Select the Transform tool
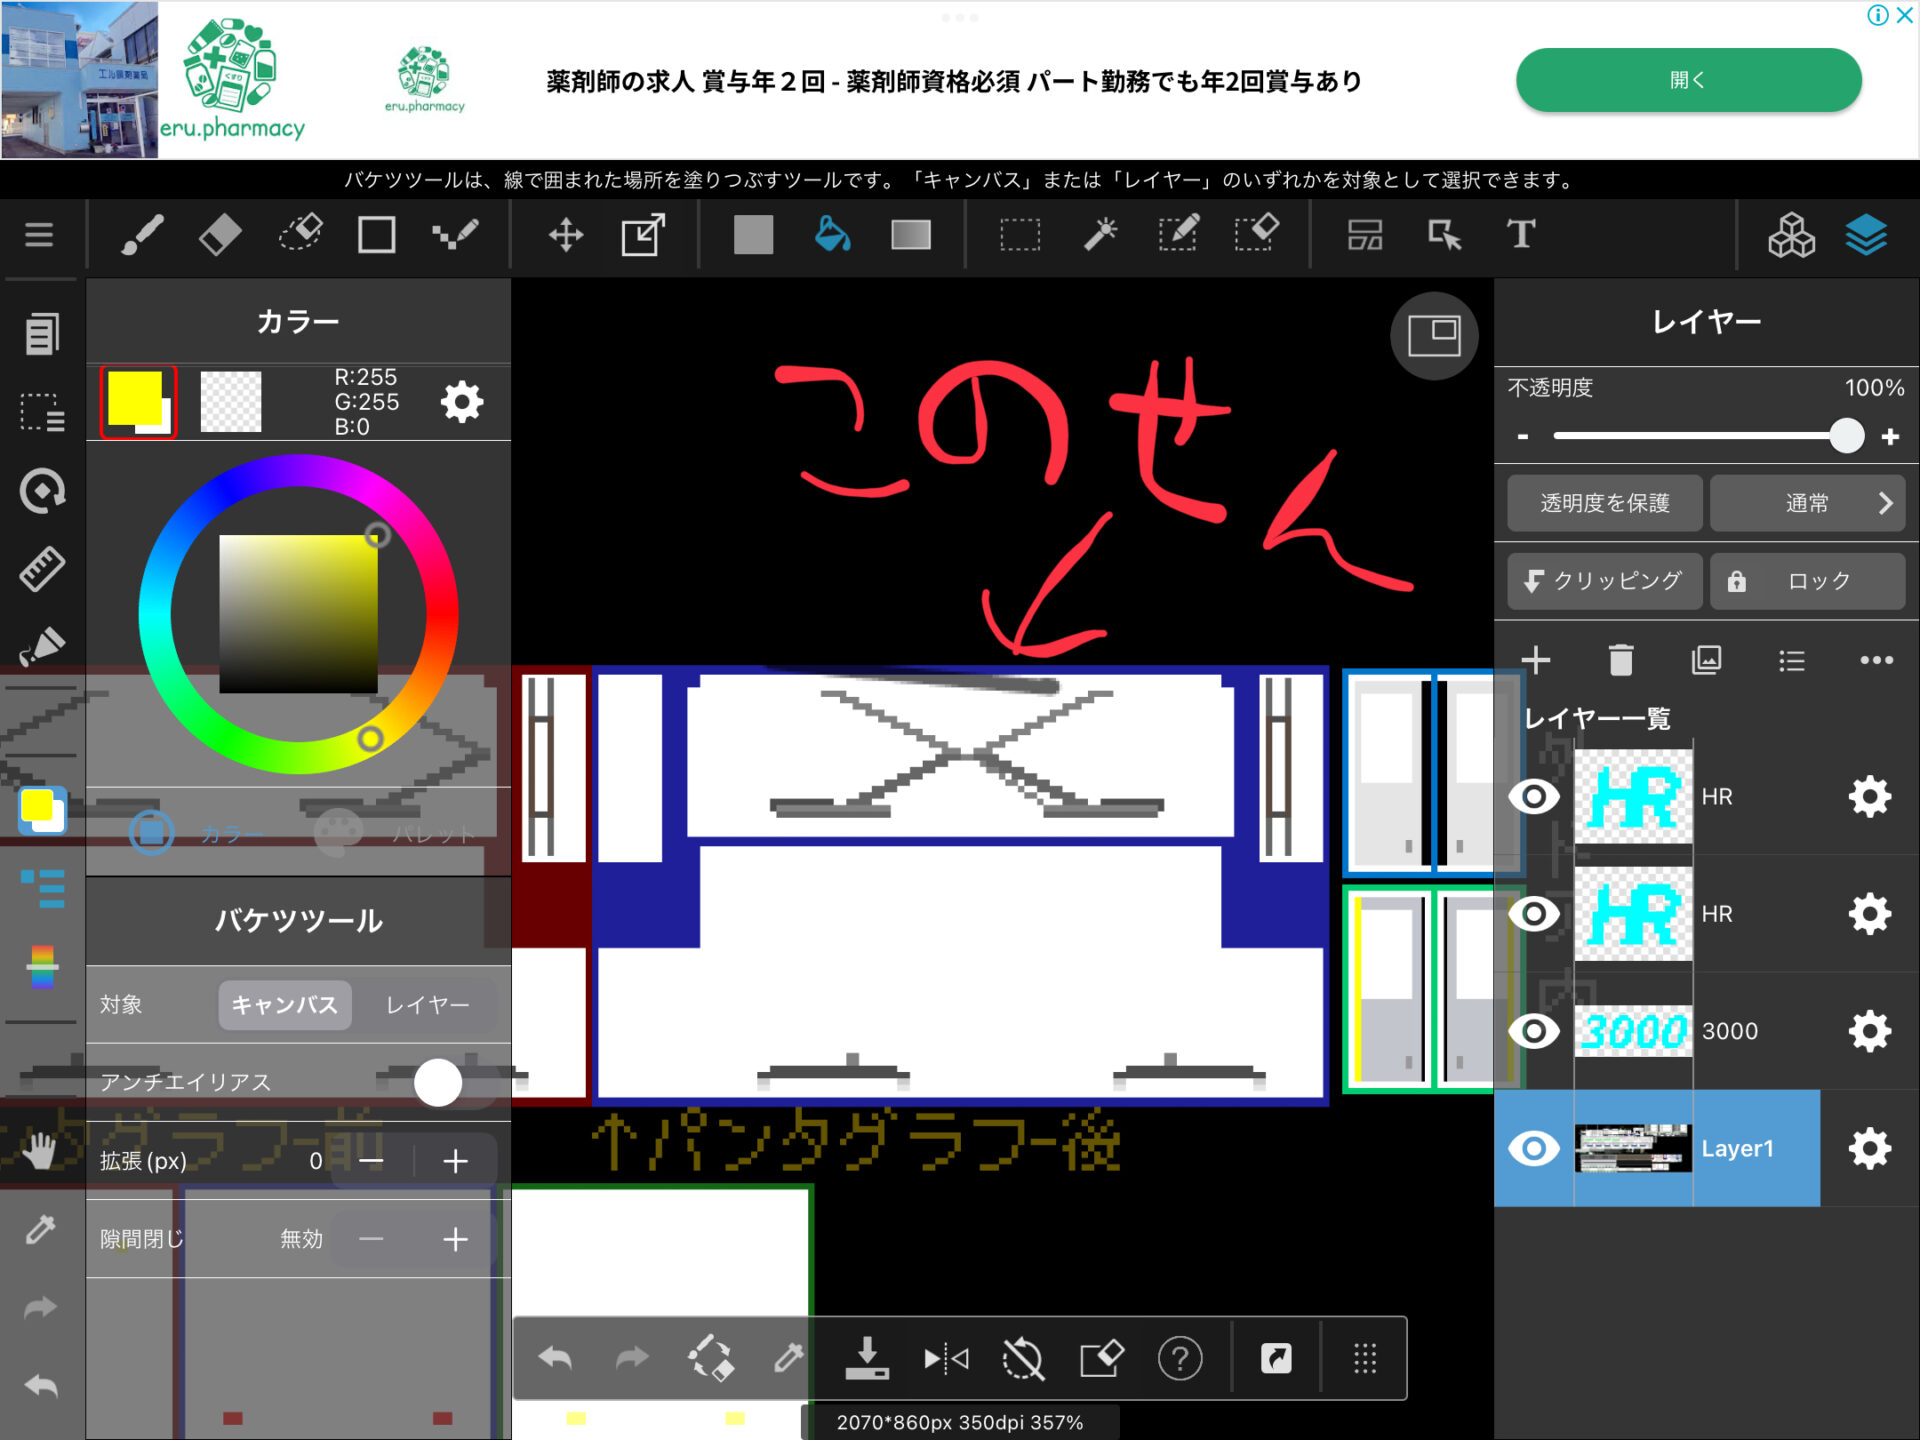Viewport: 1920px width, 1440px height. 643,235
